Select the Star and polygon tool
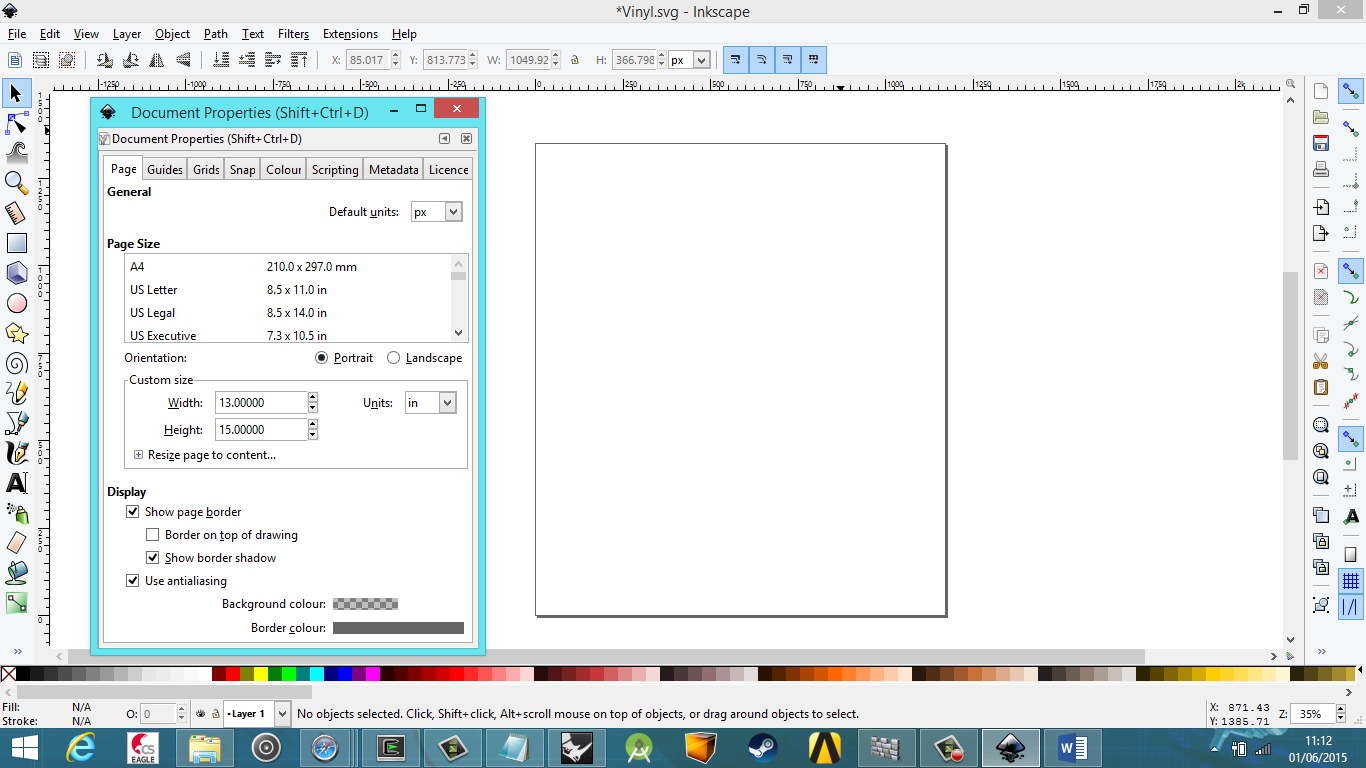The height and width of the screenshot is (768, 1366). coord(16,333)
